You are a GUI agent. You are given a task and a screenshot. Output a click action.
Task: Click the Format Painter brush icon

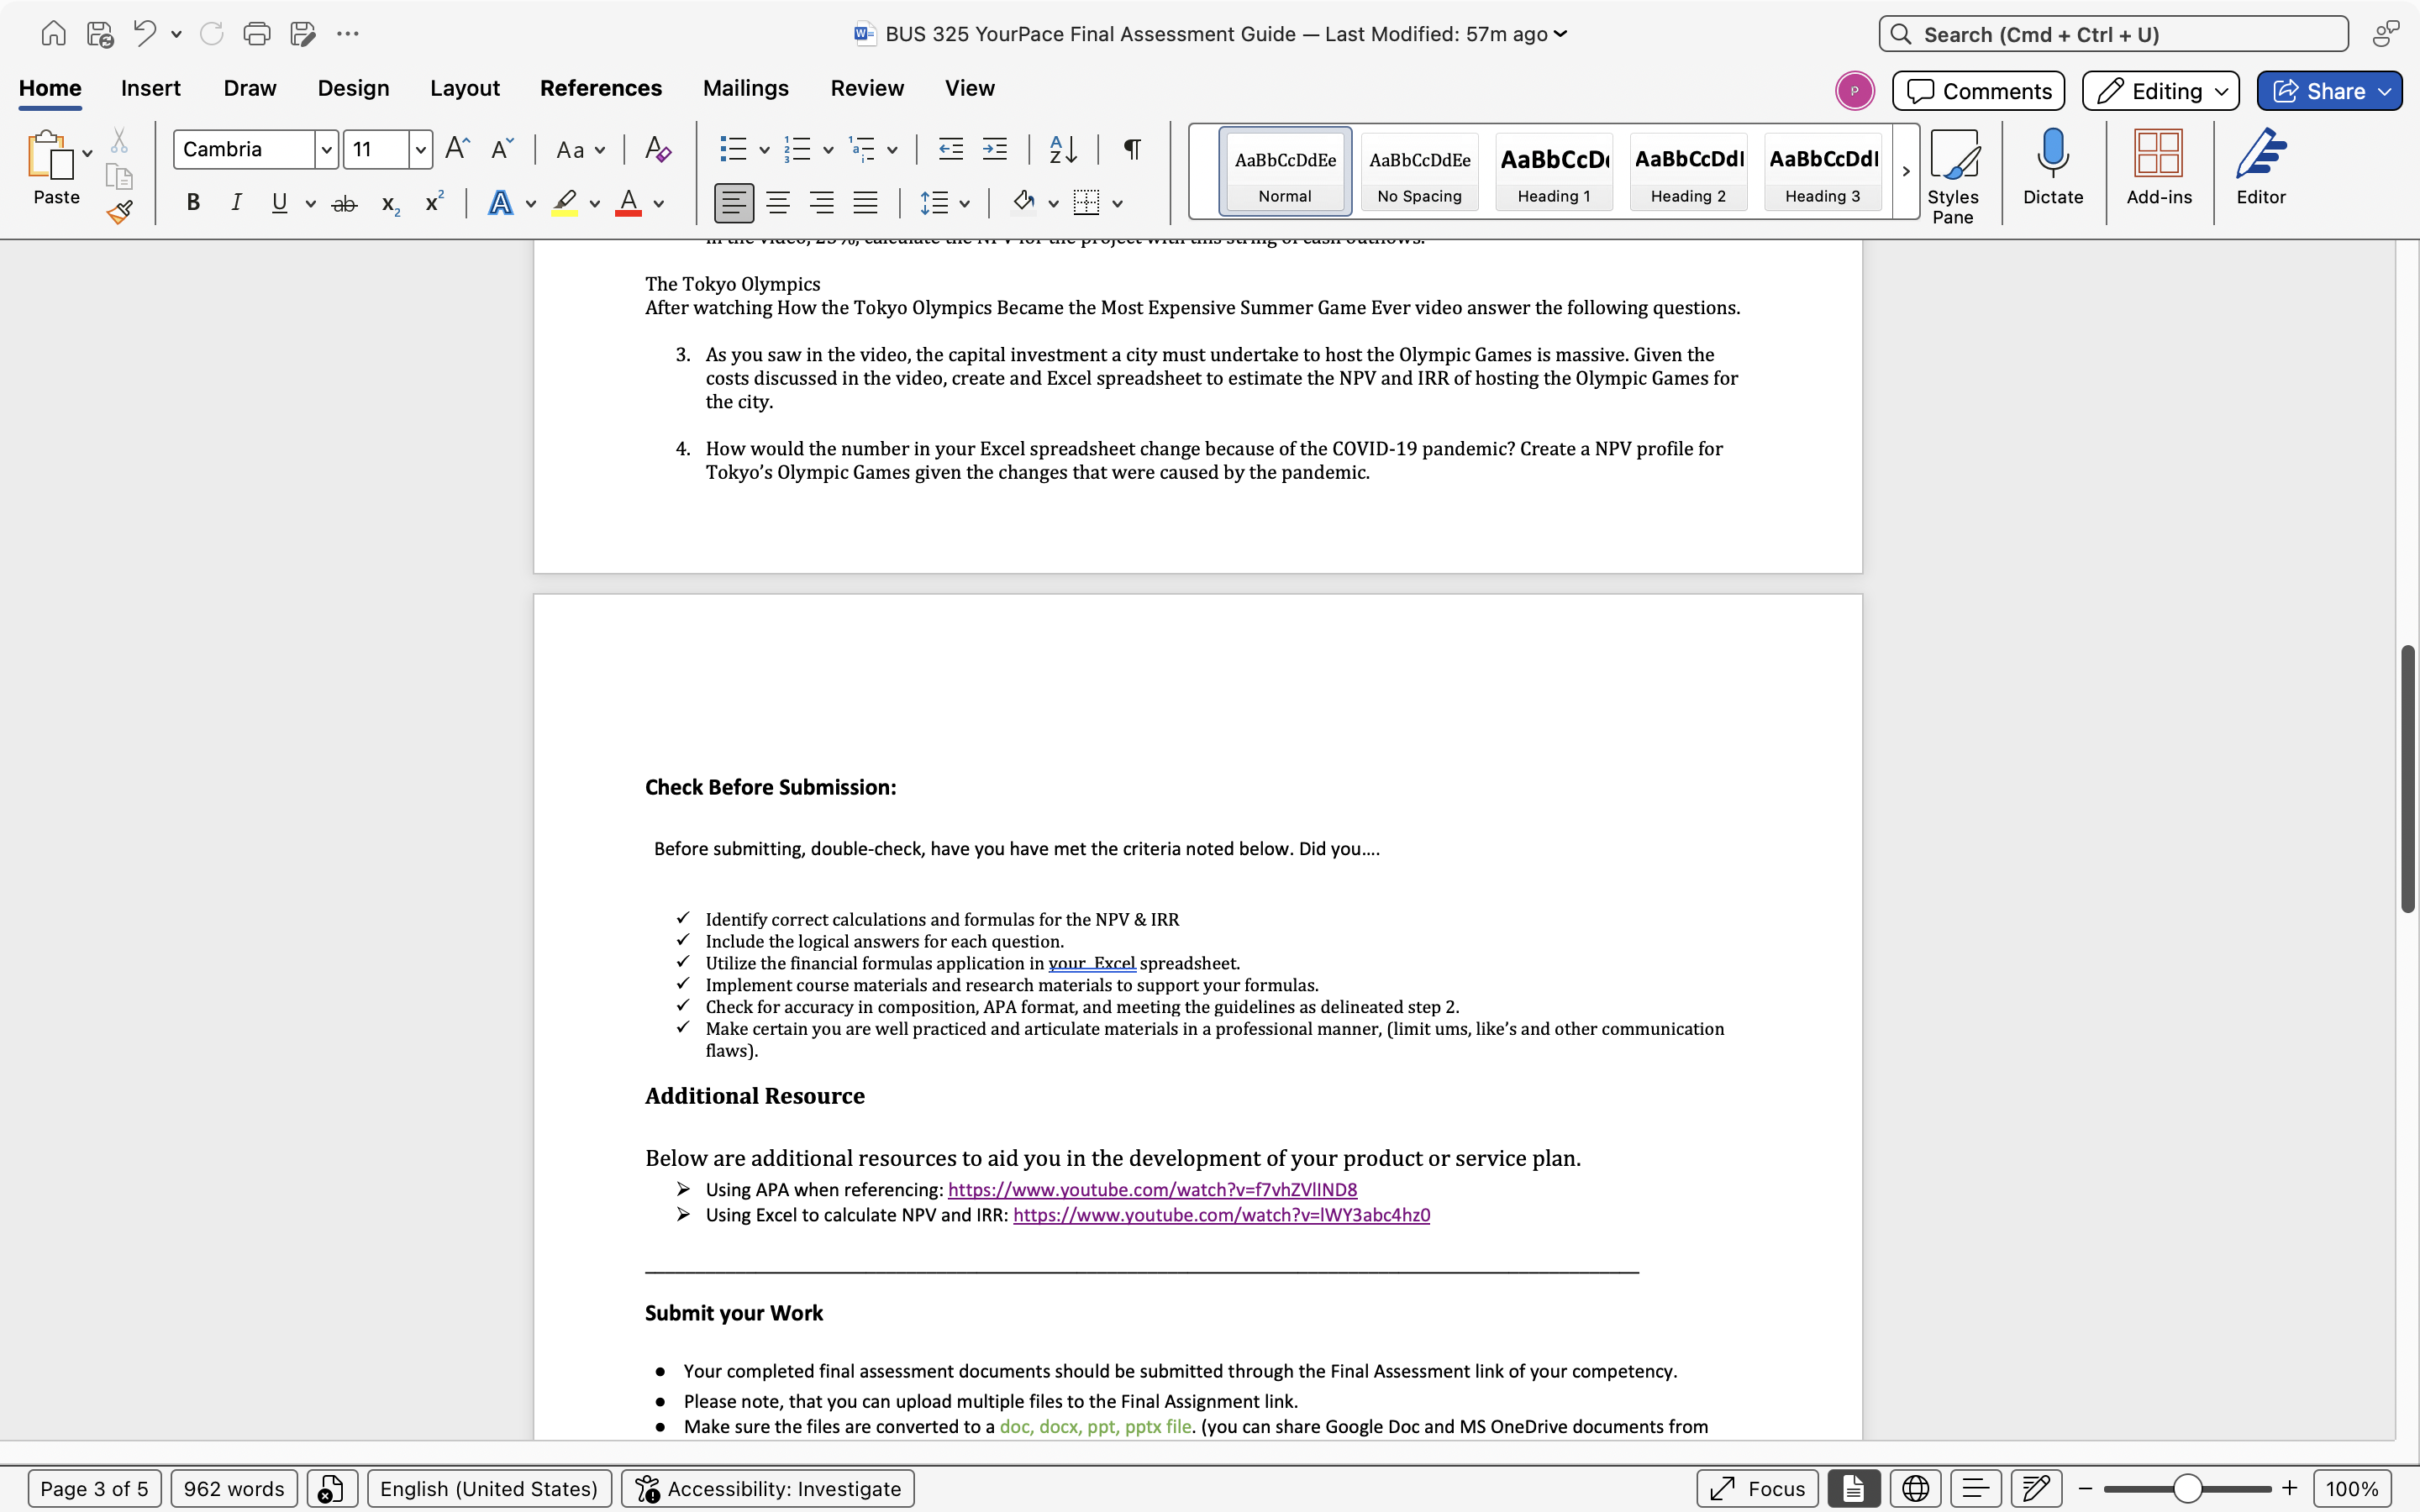(x=120, y=212)
